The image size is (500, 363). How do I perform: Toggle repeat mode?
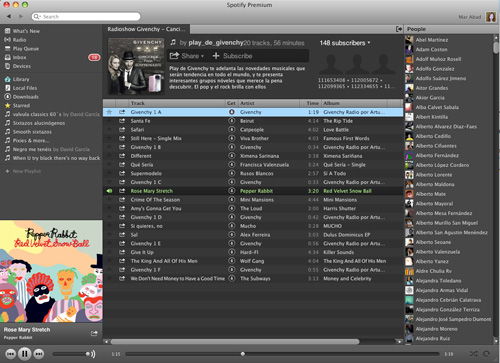point(487,354)
